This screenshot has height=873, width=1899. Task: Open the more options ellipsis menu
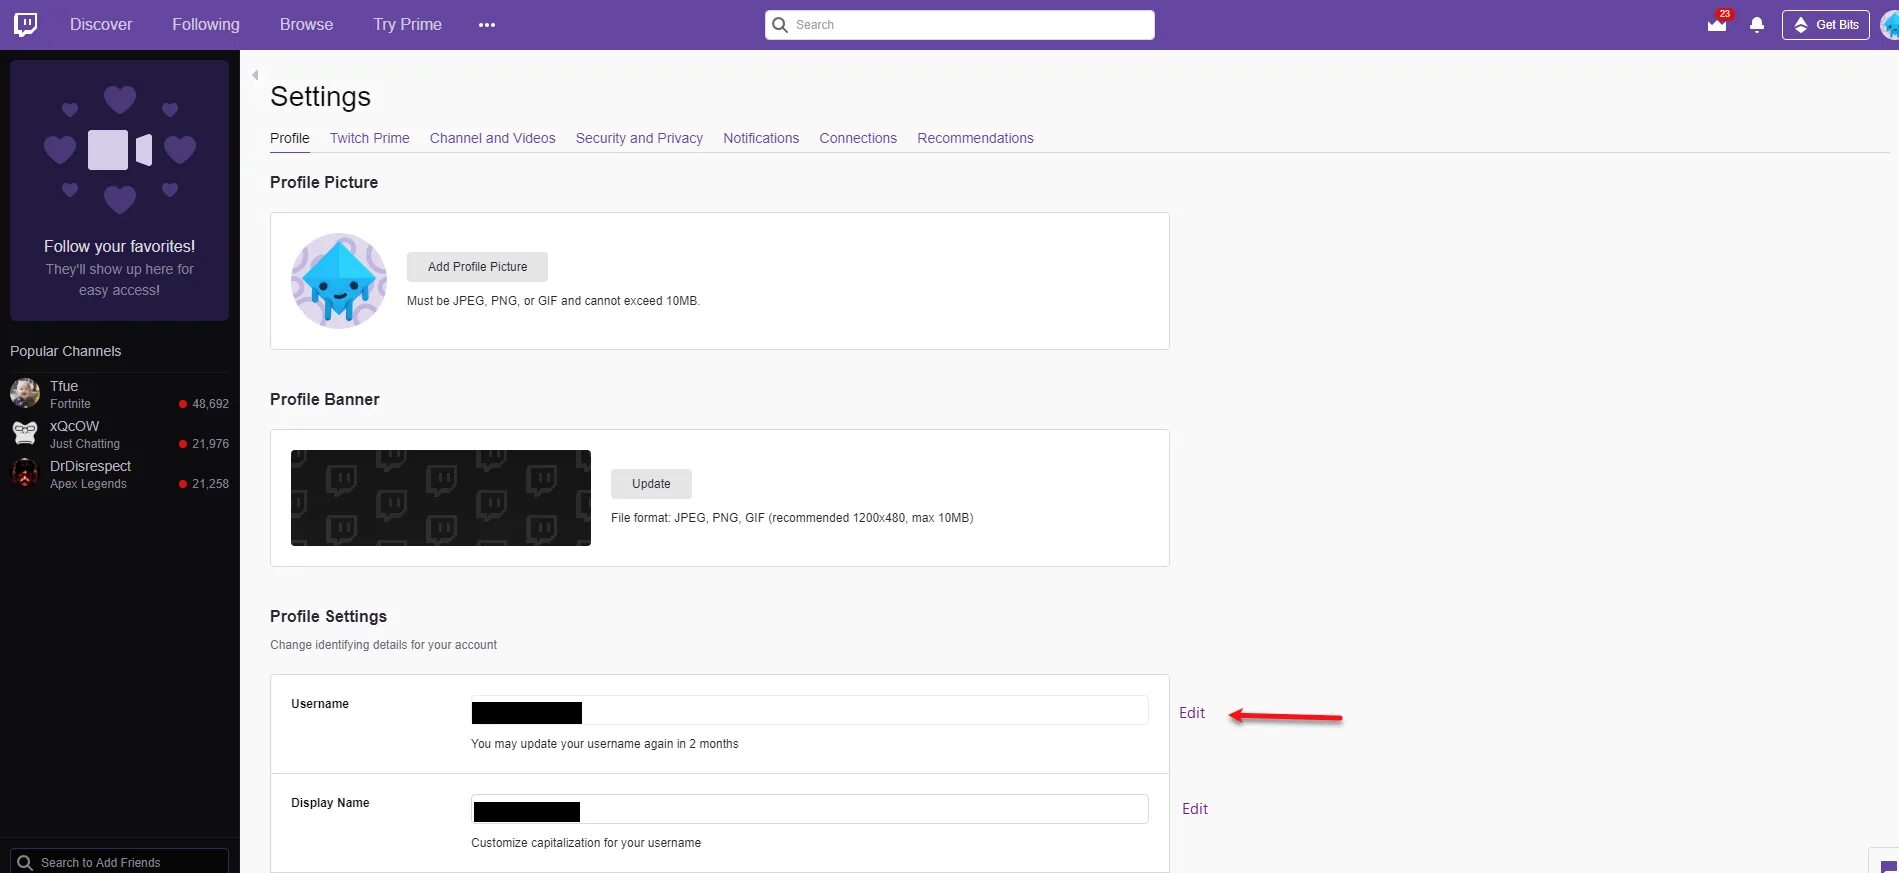pyautogui.click(x=487, y=25)
